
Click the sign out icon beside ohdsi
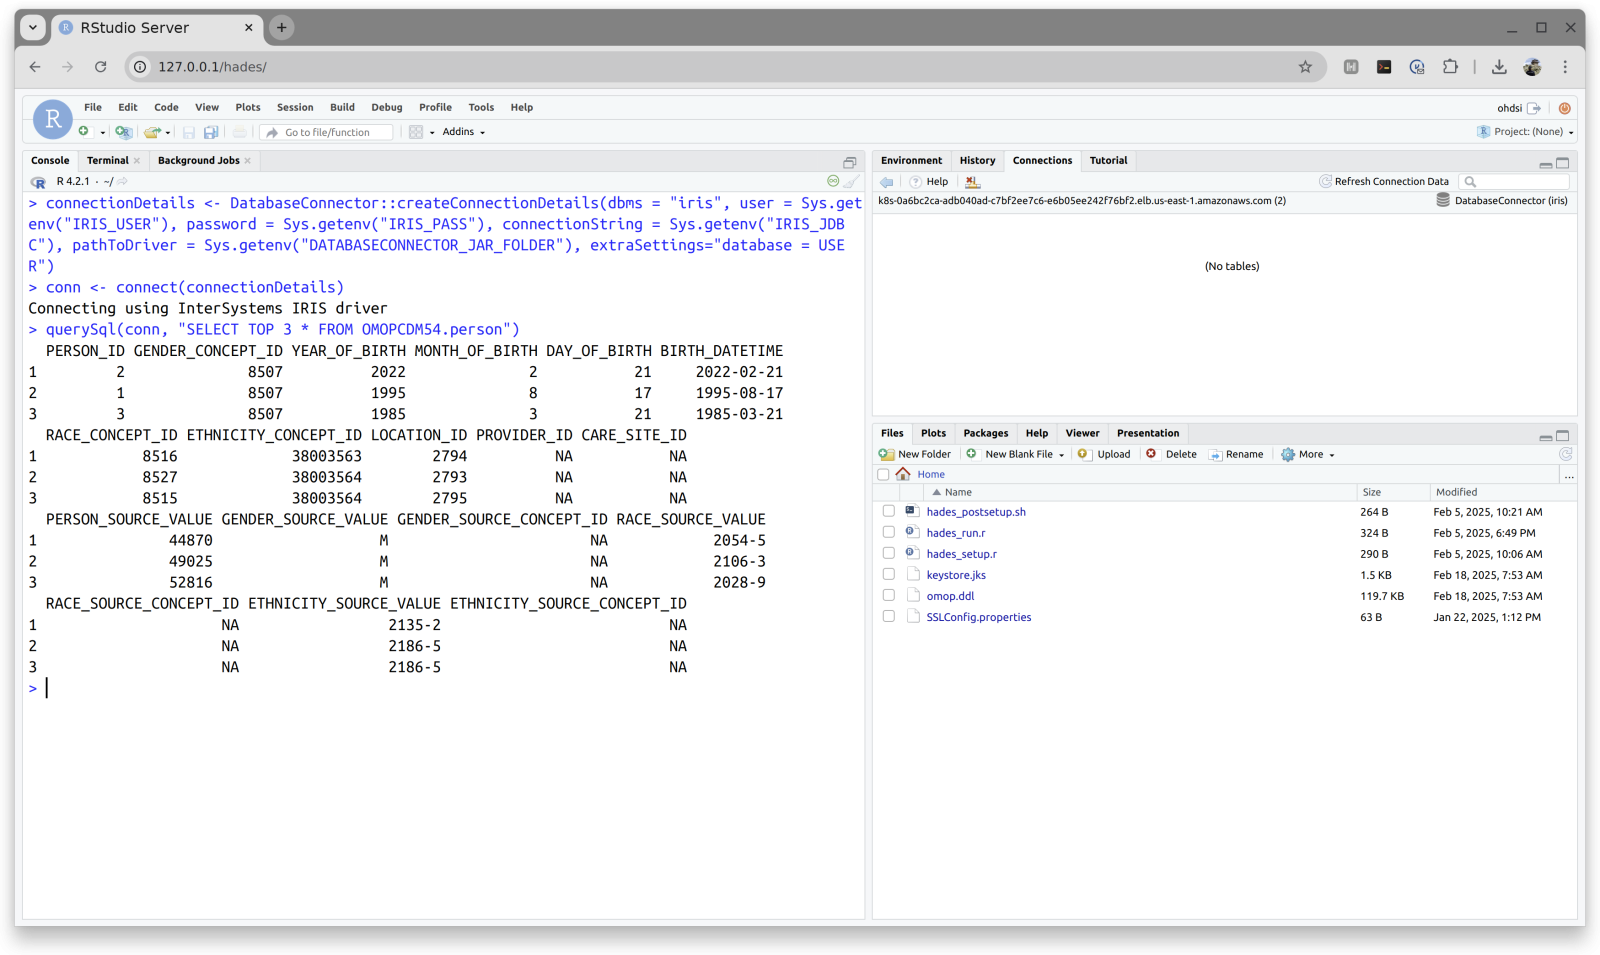point(1534,108)
